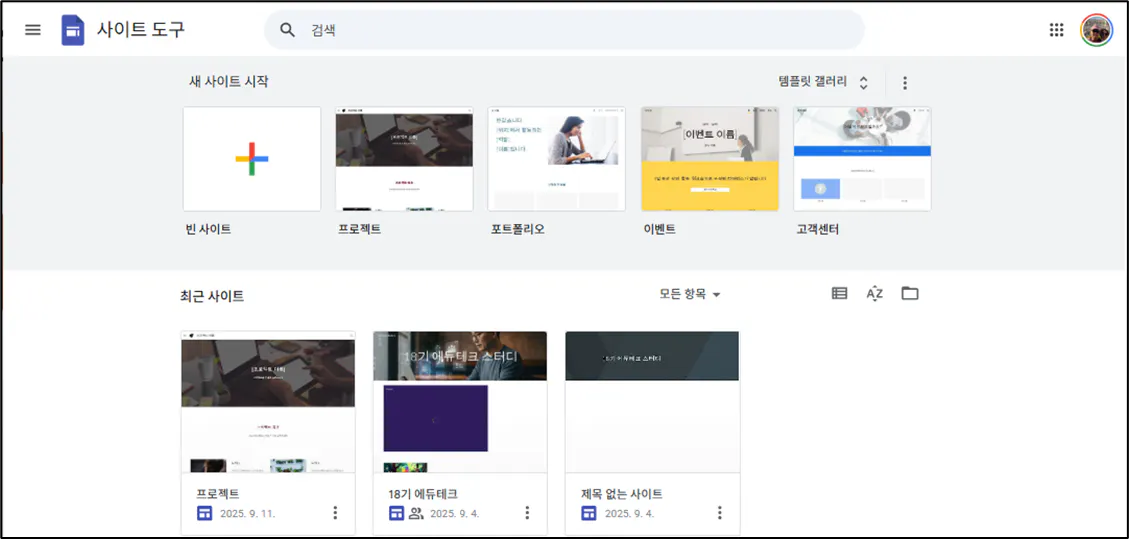Open more options for 제목 없는 사이트

(x=719, y=512)
